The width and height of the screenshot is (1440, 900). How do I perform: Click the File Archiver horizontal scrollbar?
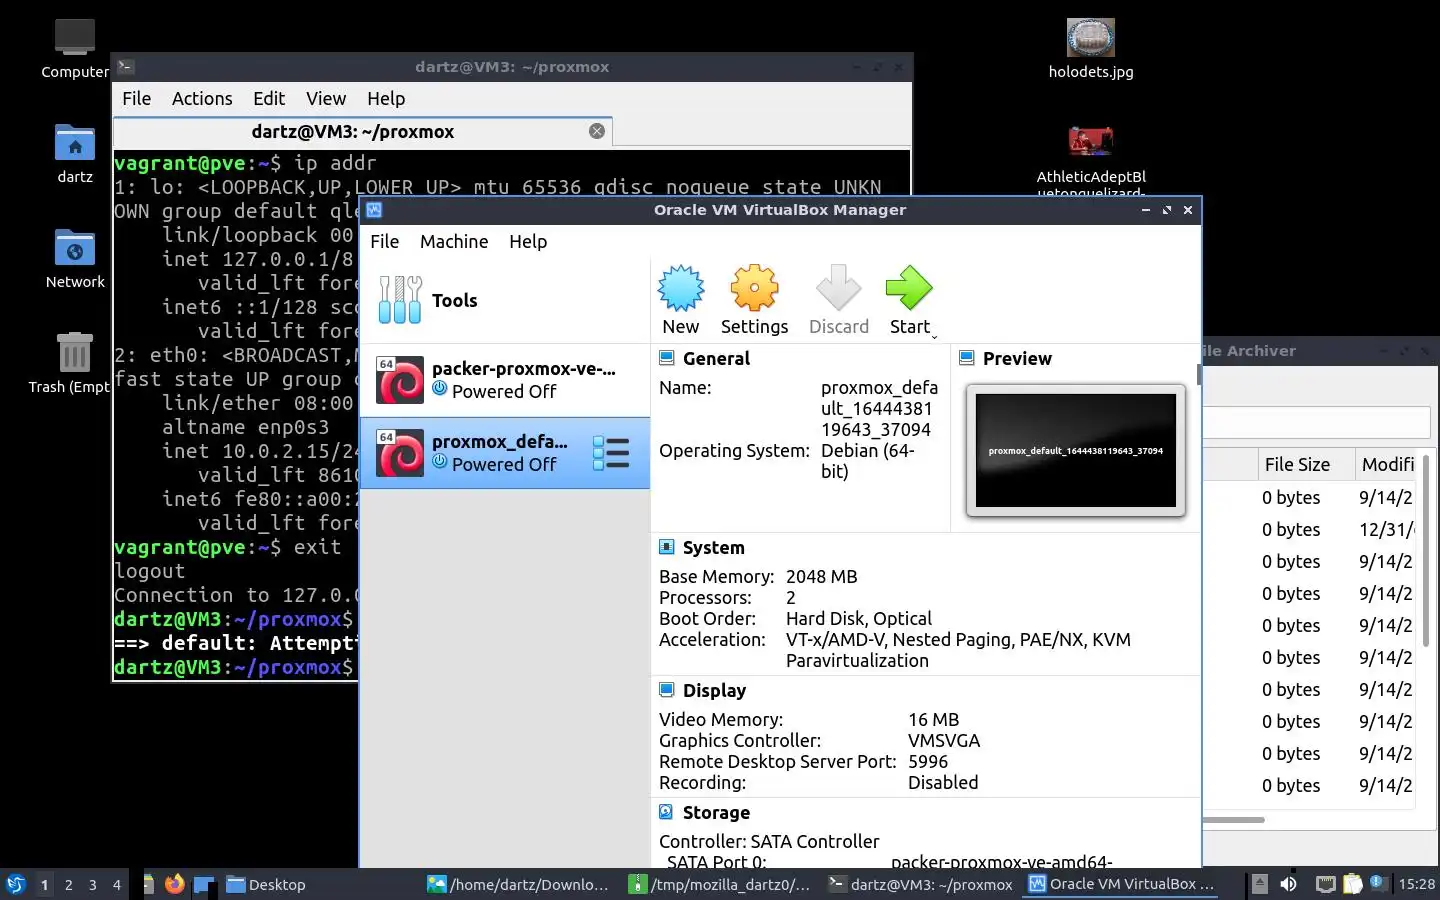[x=1234, y=820]
